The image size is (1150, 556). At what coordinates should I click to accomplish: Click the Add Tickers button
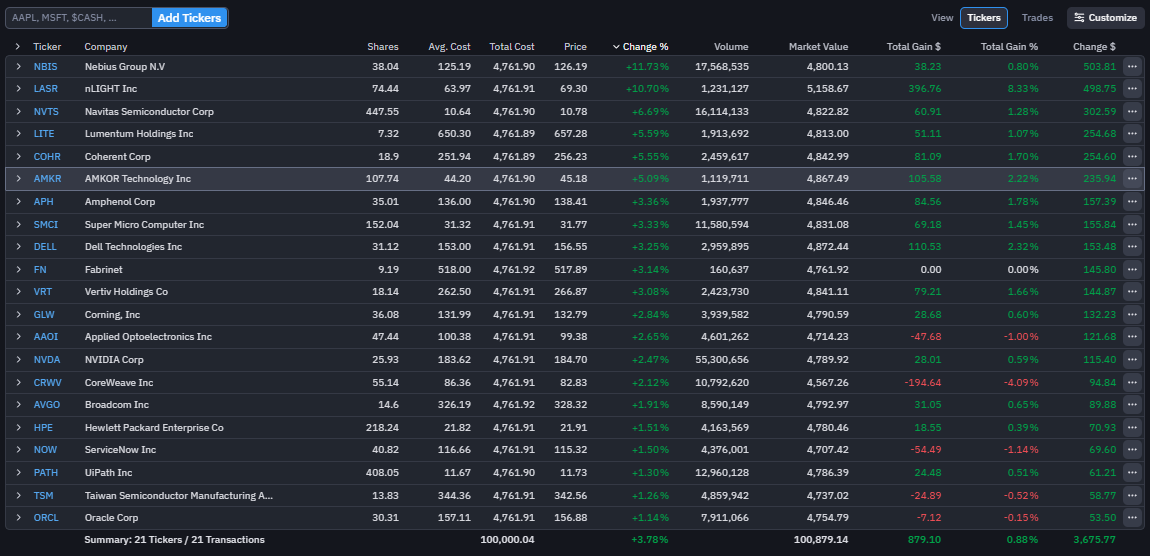(189, 18)
